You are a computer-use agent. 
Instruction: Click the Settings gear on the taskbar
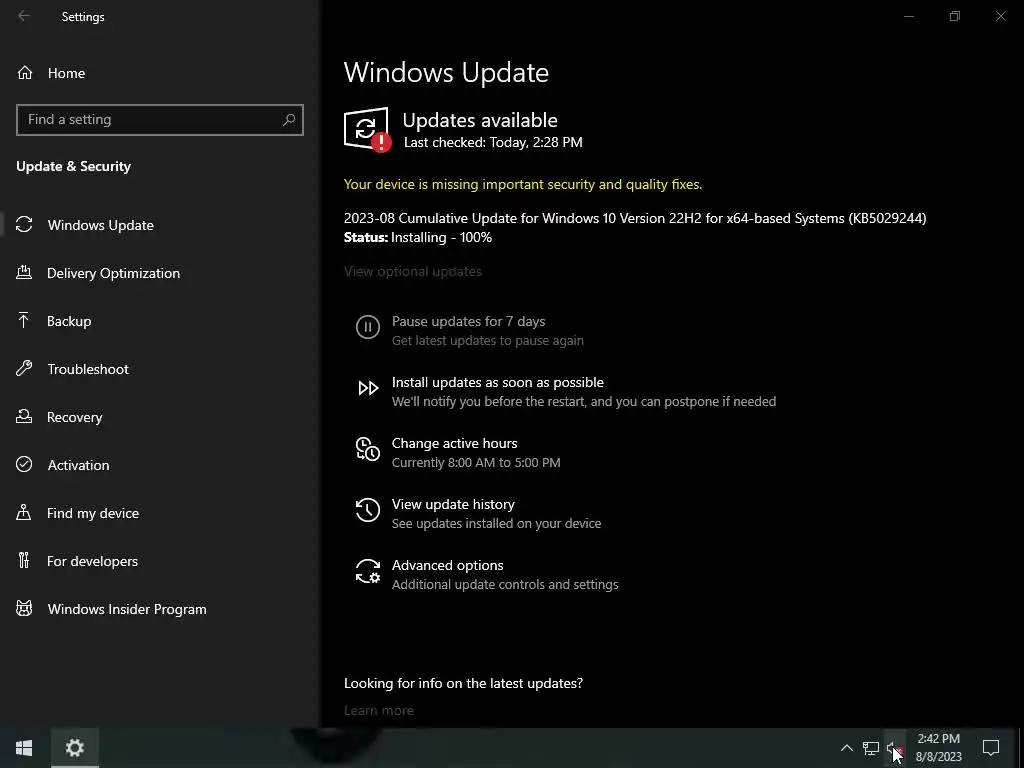[x=74, y=748]
